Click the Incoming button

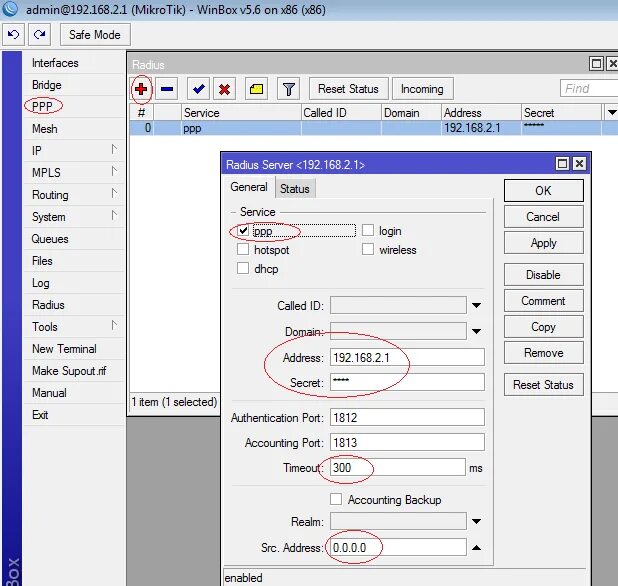423,89
